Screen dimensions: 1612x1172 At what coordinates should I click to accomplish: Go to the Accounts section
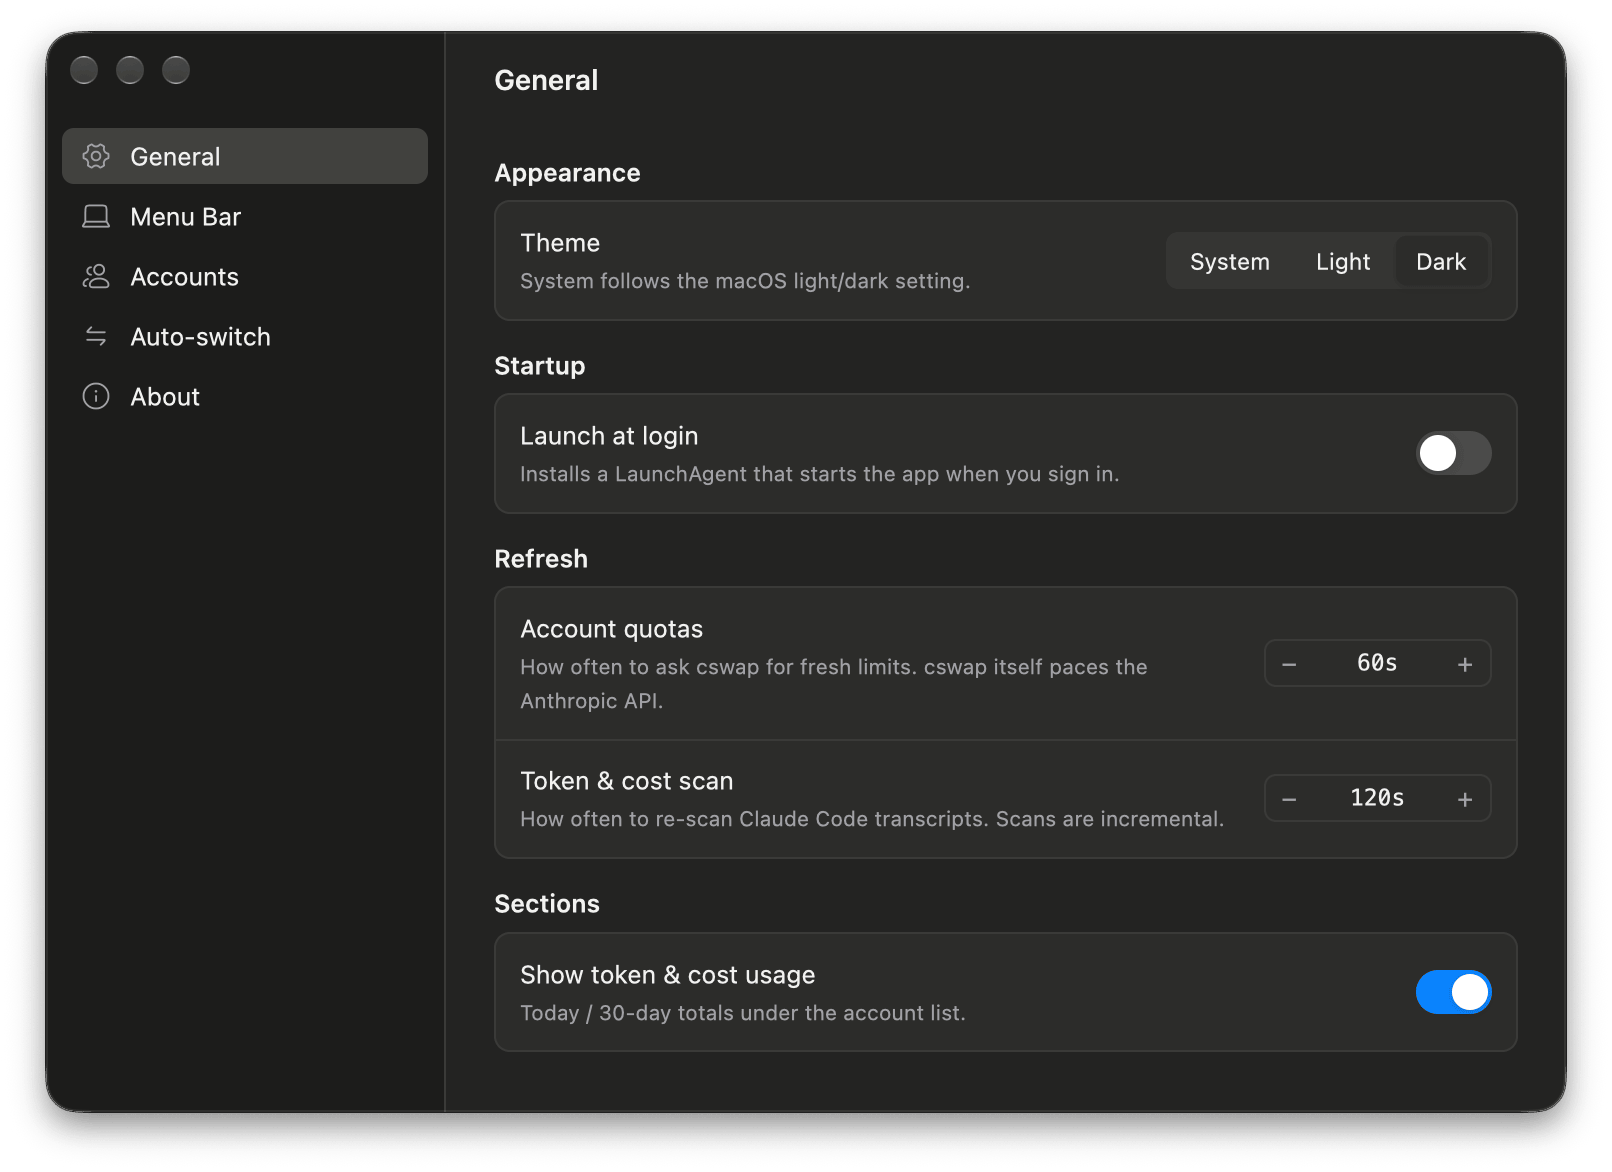[x=245, y=276]
